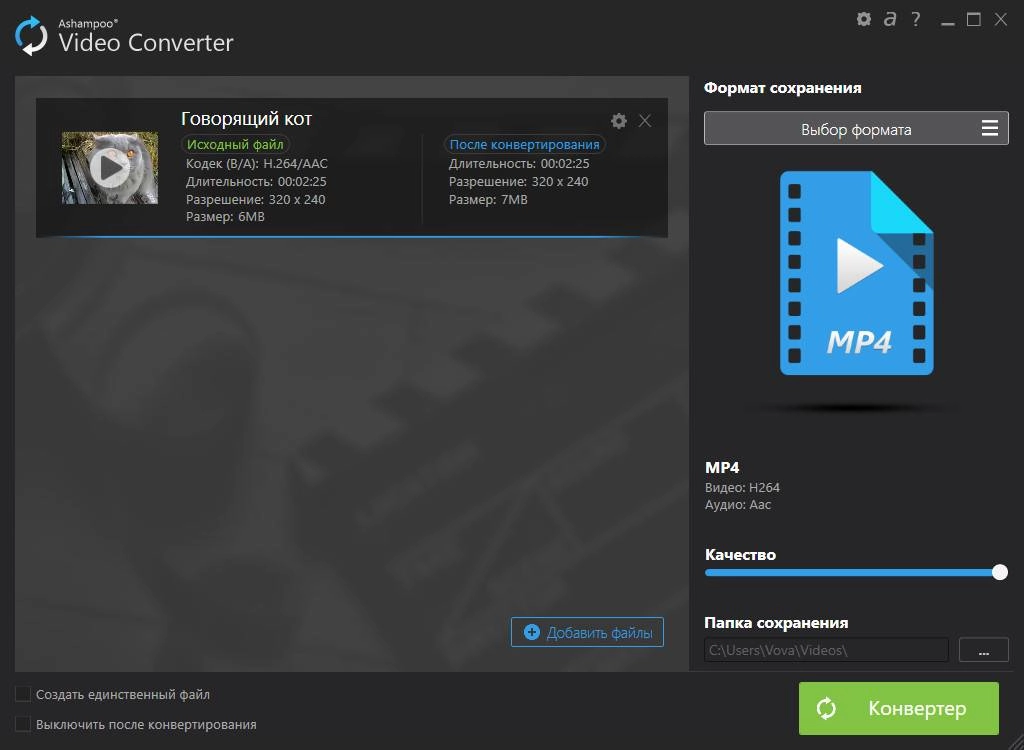This screenshot has width=1024, height=750.
Task: Open settings gear in title bar
Action: (863, 19)
